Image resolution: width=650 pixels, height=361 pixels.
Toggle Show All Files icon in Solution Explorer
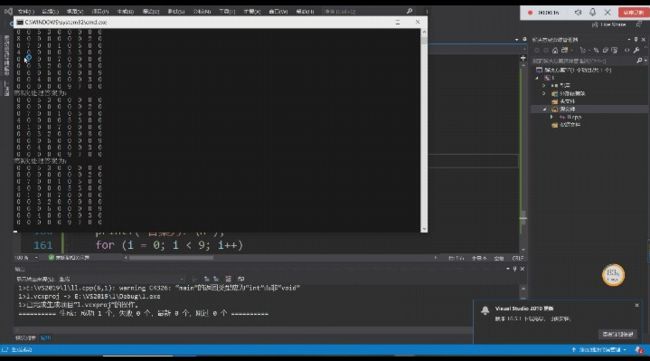(614, 50)
